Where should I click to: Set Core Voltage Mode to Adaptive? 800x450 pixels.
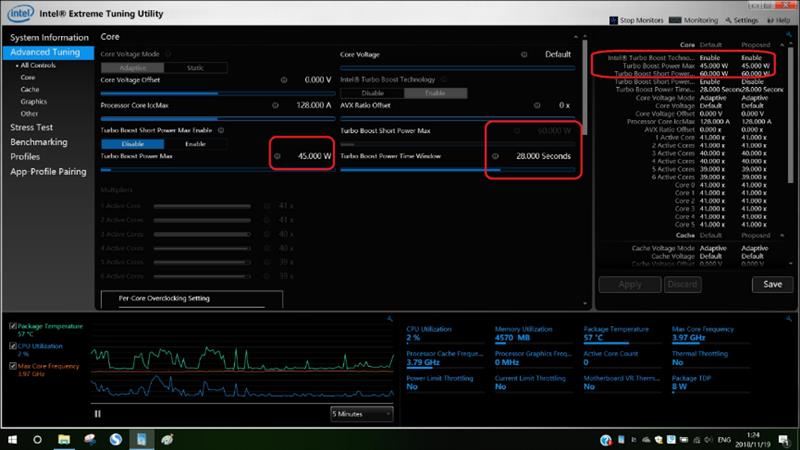(133, 68)
